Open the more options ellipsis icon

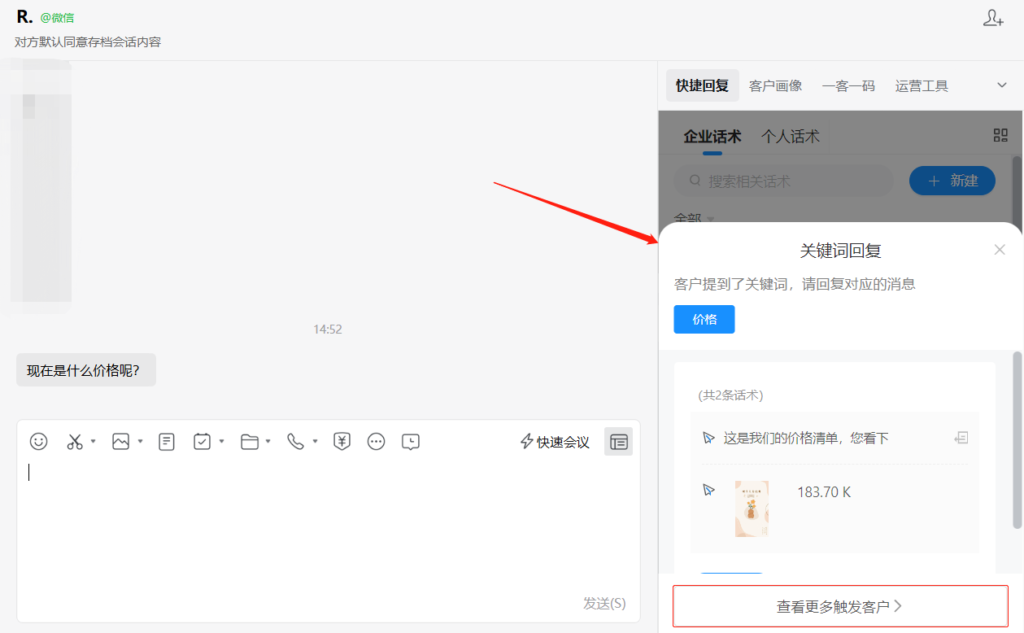[x=376, y=441]
